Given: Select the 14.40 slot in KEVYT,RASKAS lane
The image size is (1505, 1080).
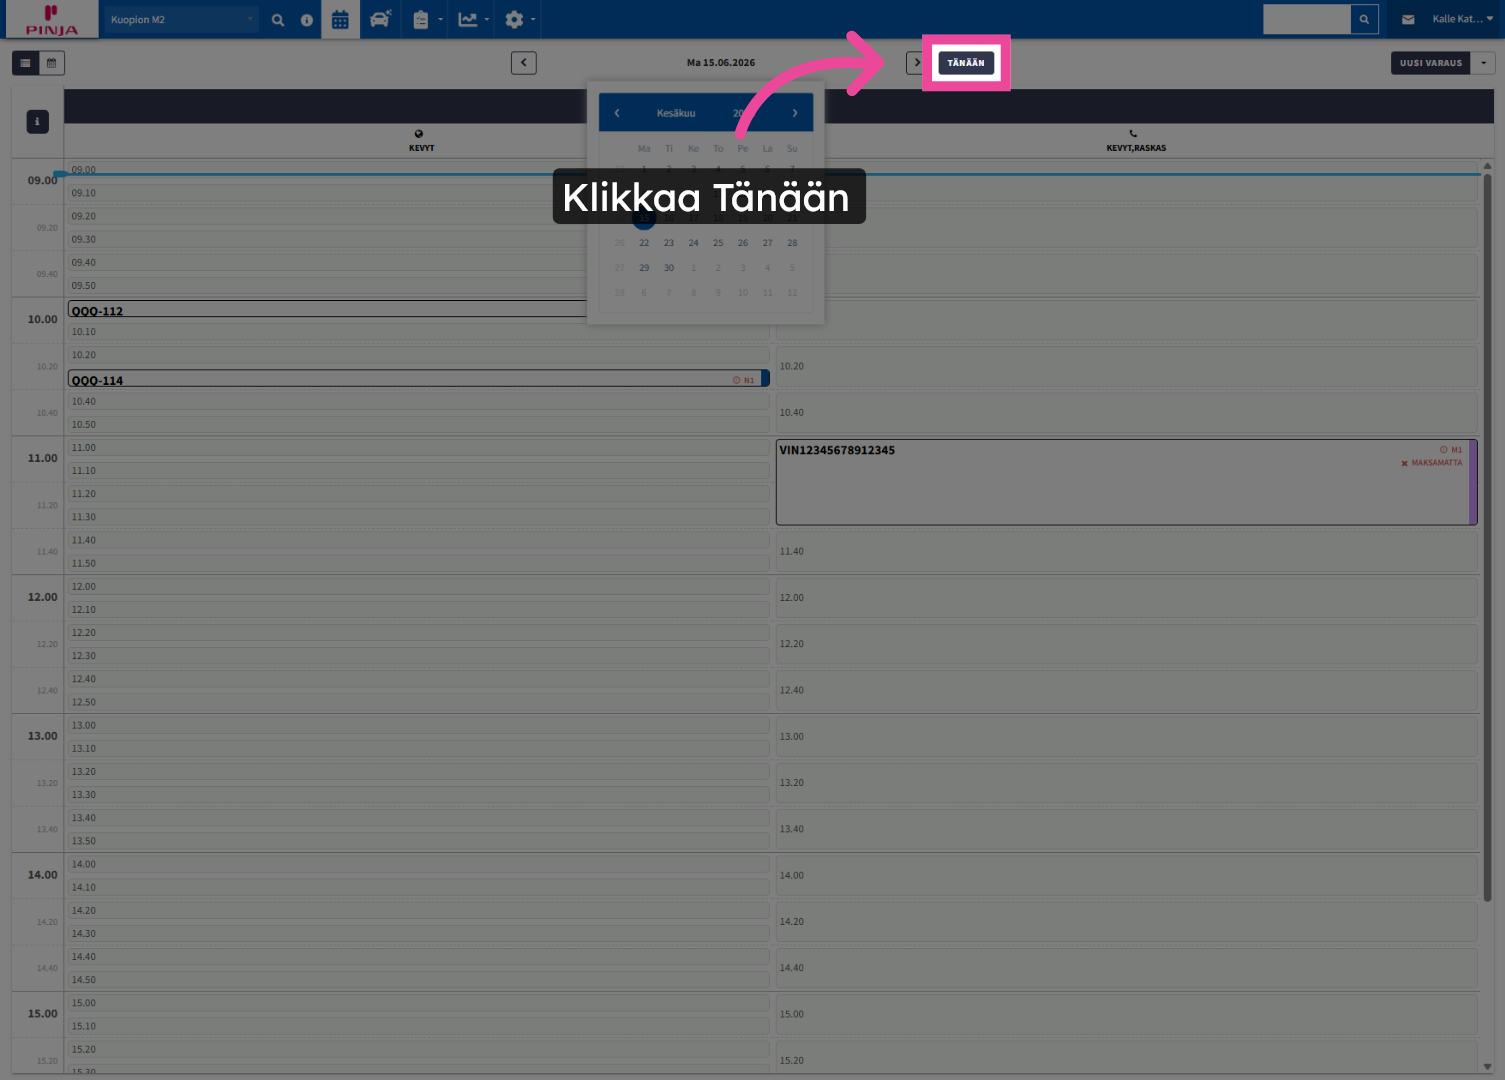Looking at the screenshot, I should [1126, 968].
